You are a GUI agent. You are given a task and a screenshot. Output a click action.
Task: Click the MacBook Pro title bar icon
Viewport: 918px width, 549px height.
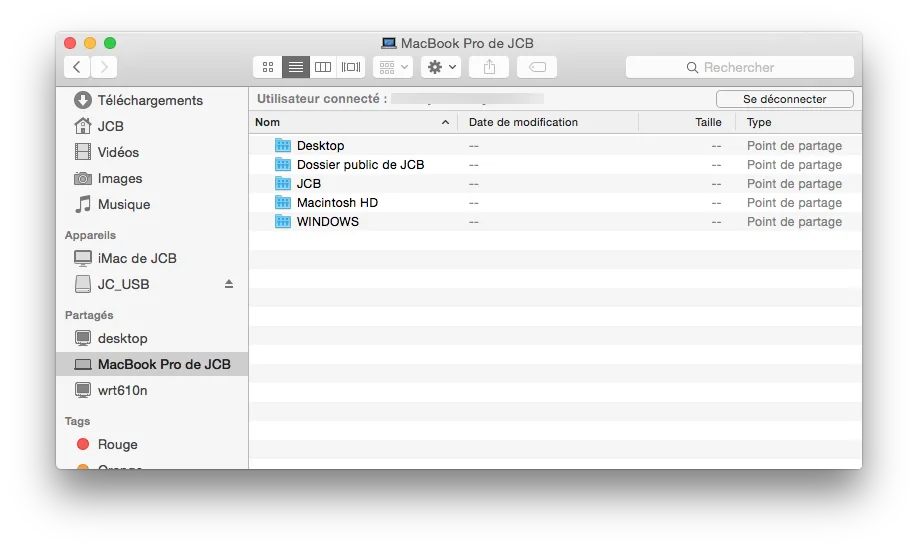coord(389,43)
